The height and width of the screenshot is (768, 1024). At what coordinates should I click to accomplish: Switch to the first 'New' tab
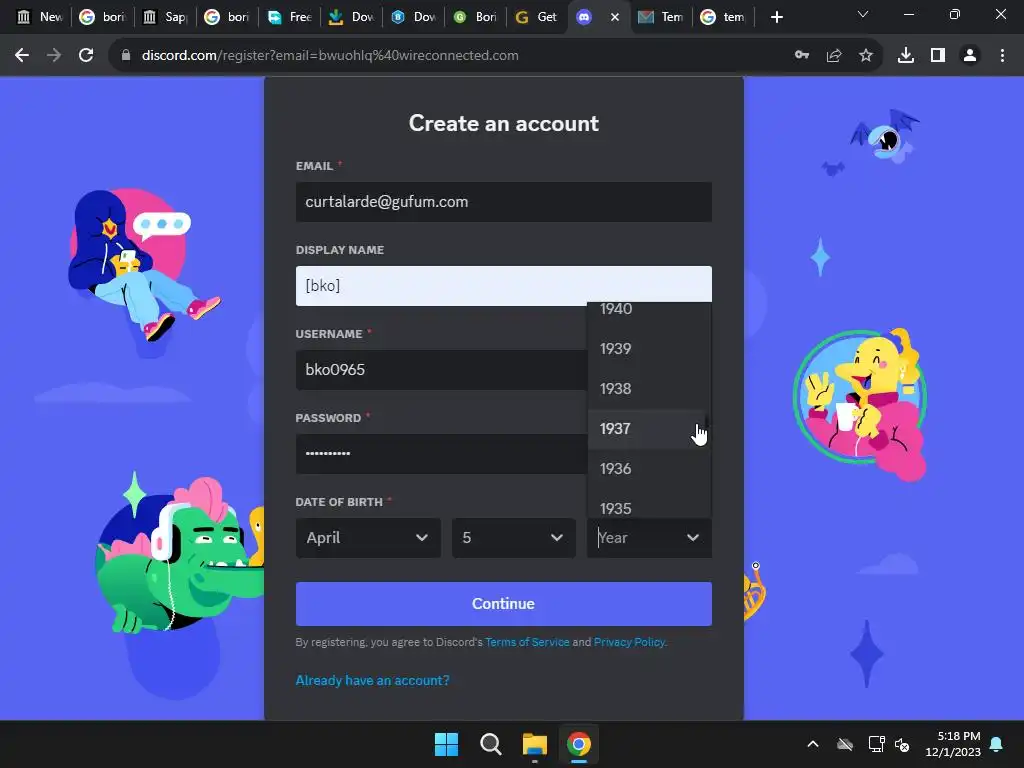pyautogui.click(x=39, y=17)
